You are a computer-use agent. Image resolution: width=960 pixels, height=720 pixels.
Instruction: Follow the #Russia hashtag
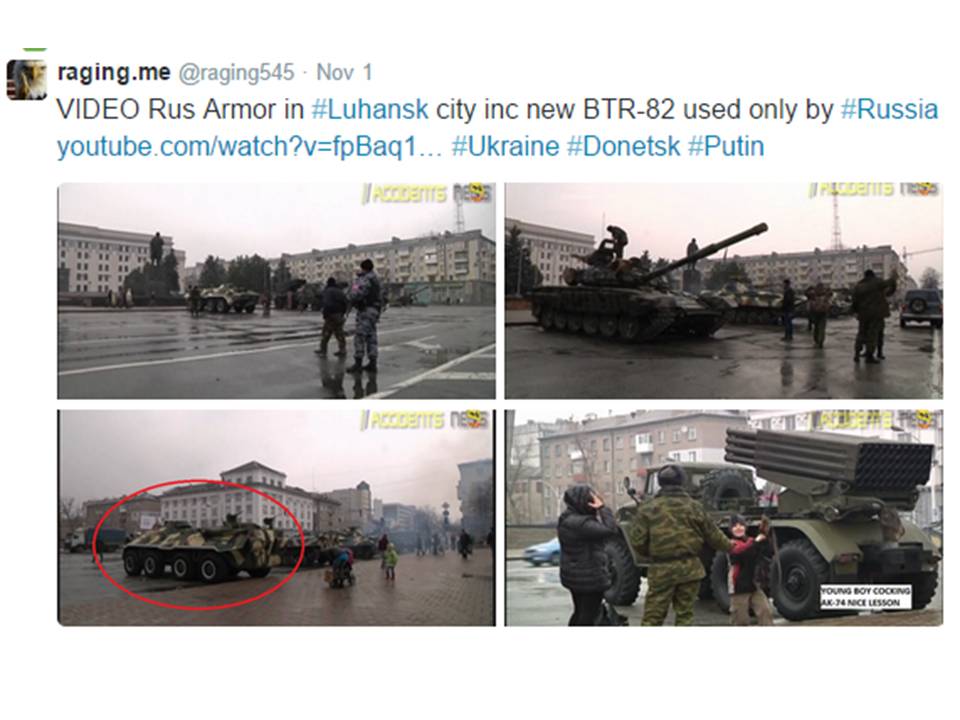point(890,110)
